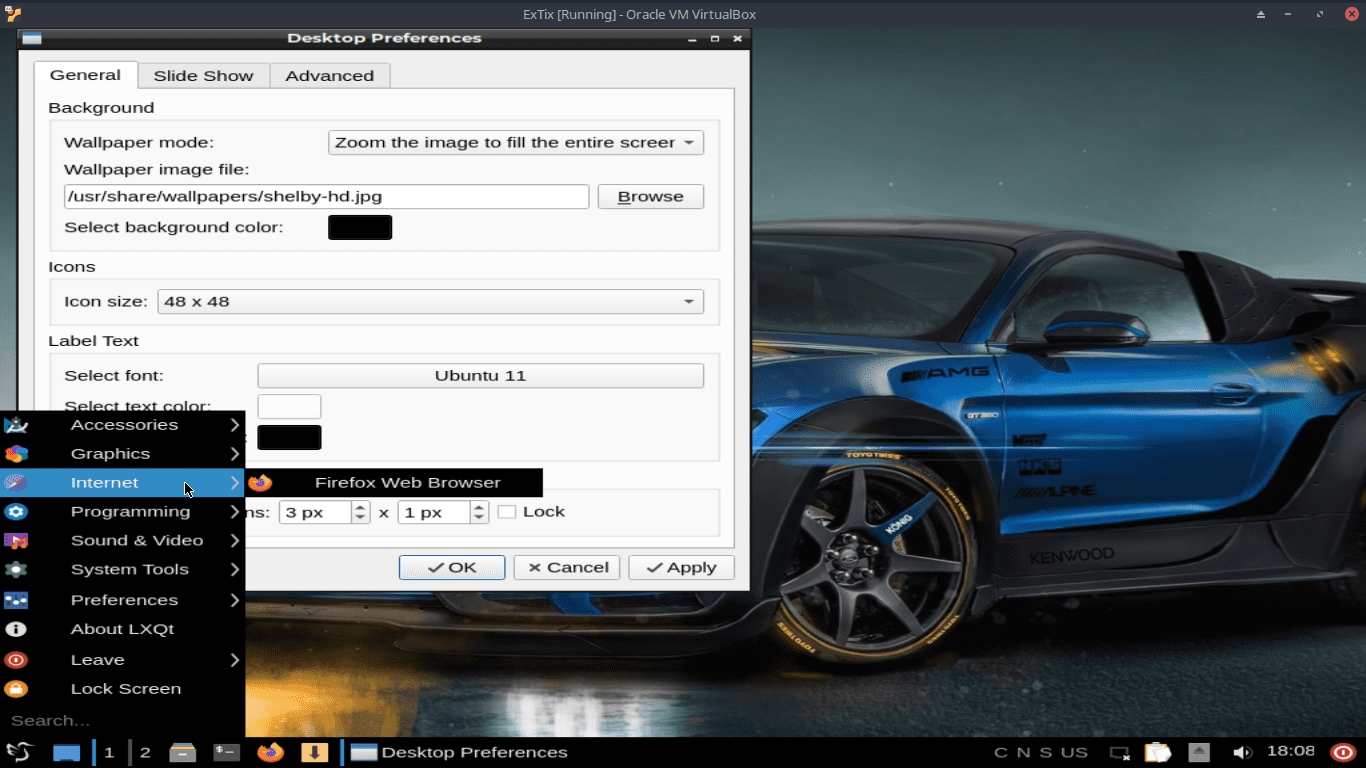Viewport: 1366px width, 768px height.
Task: Launch Firefox from the panel quicklaunch
Action: point(270,752)
